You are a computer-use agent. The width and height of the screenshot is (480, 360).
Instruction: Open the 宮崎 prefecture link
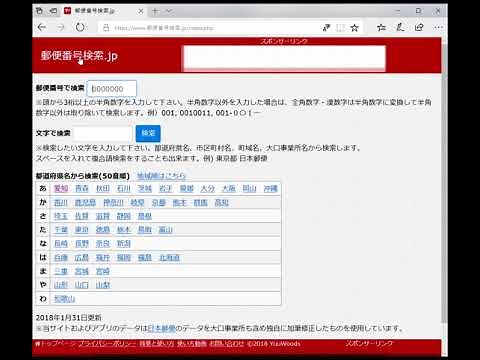(103, 271)
